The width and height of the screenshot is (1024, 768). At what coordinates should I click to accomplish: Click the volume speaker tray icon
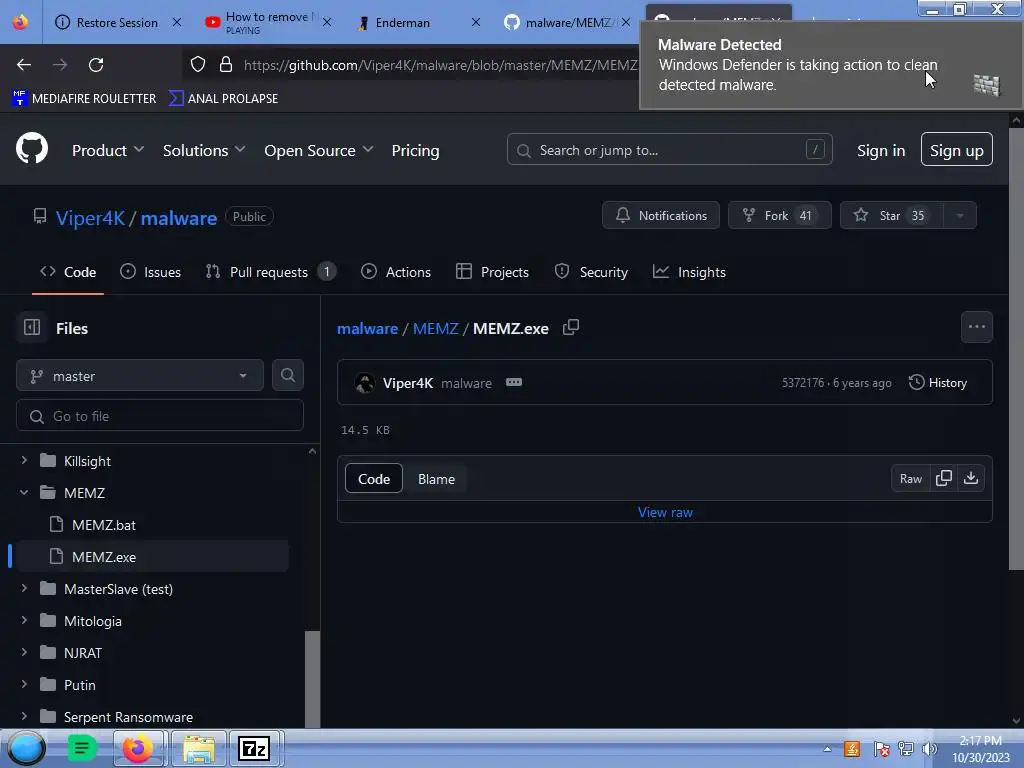[x=930, y=749]
